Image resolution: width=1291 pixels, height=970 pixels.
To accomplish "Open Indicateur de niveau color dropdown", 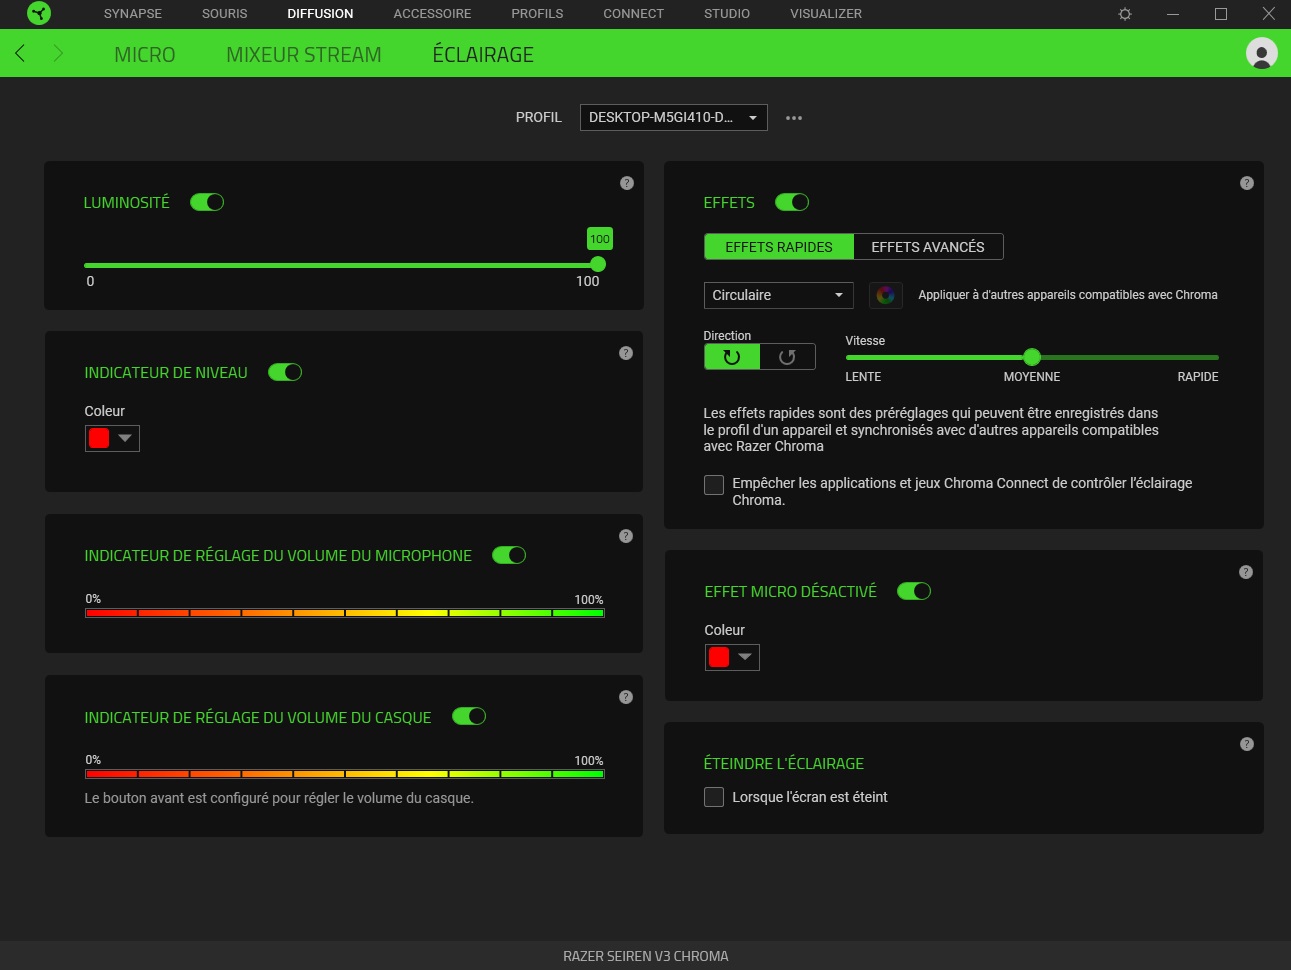I will point(112,438).
